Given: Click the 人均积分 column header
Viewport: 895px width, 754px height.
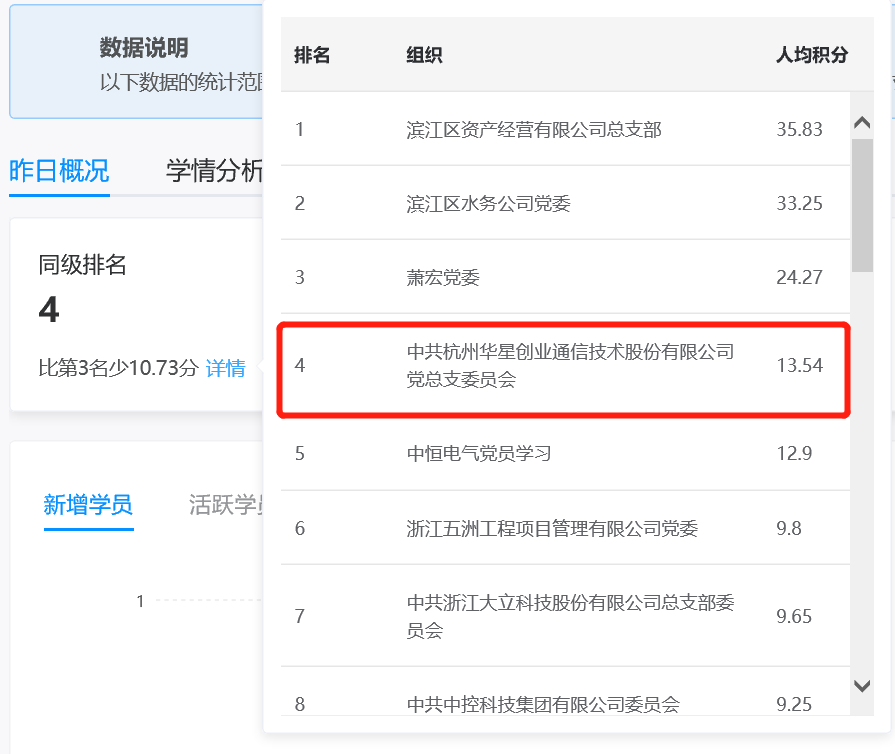Looking at the screenshot, I should (812, 55).
